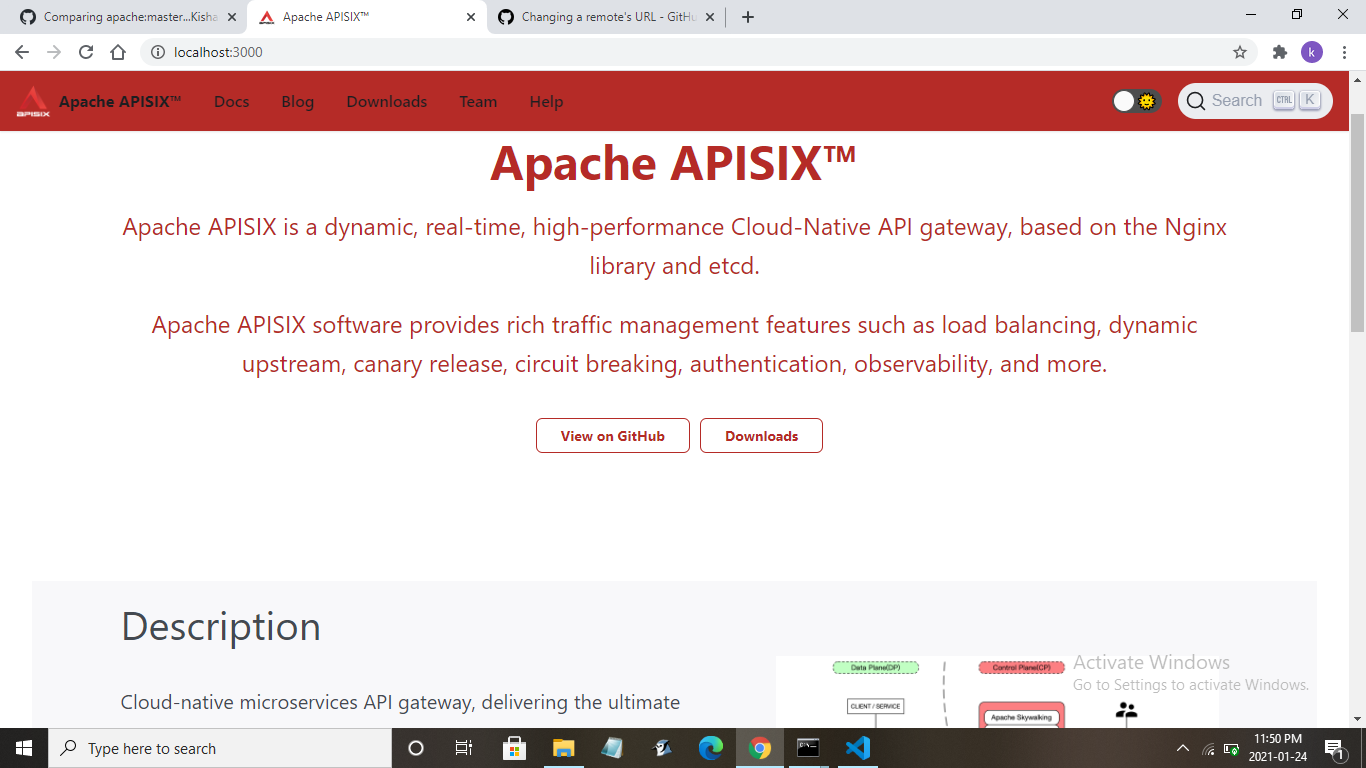
Task: Open Microsoft Edge from taskbar
Action: tap(711, 748)
